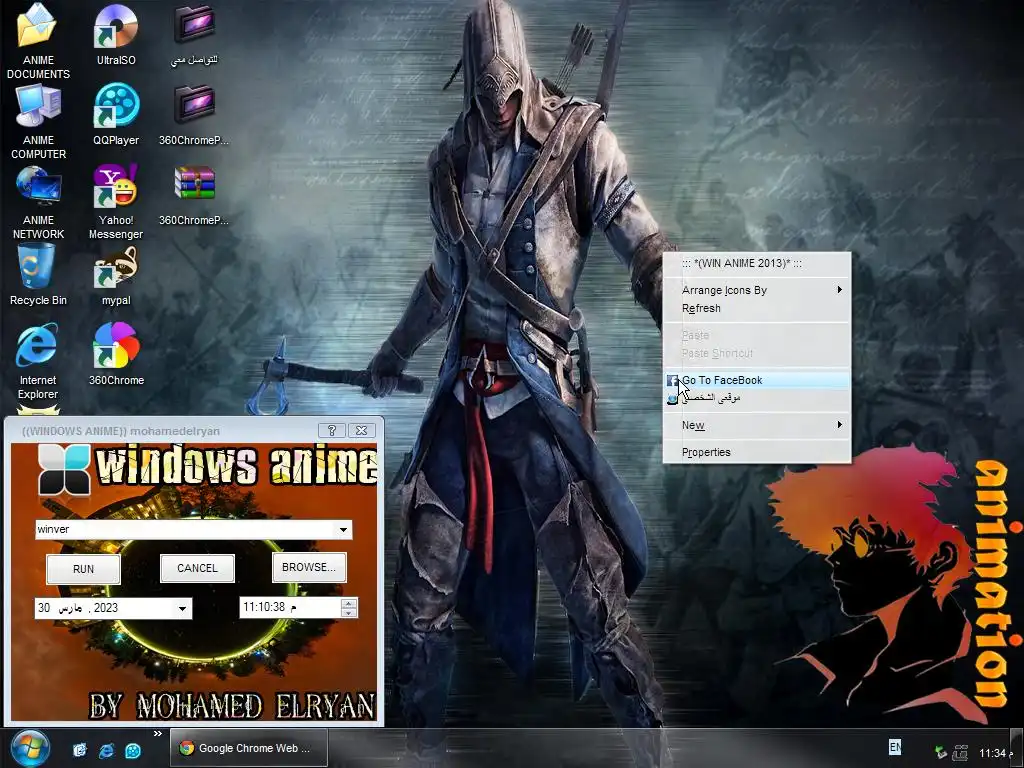Choose Arrange Icons By submenu
Viewport: 1024px width, 768px height.
[757, 290]
